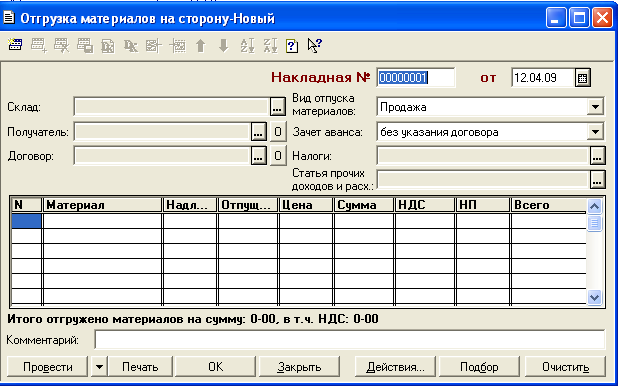Click the Всего column header
618x386 pixels.
549,205
